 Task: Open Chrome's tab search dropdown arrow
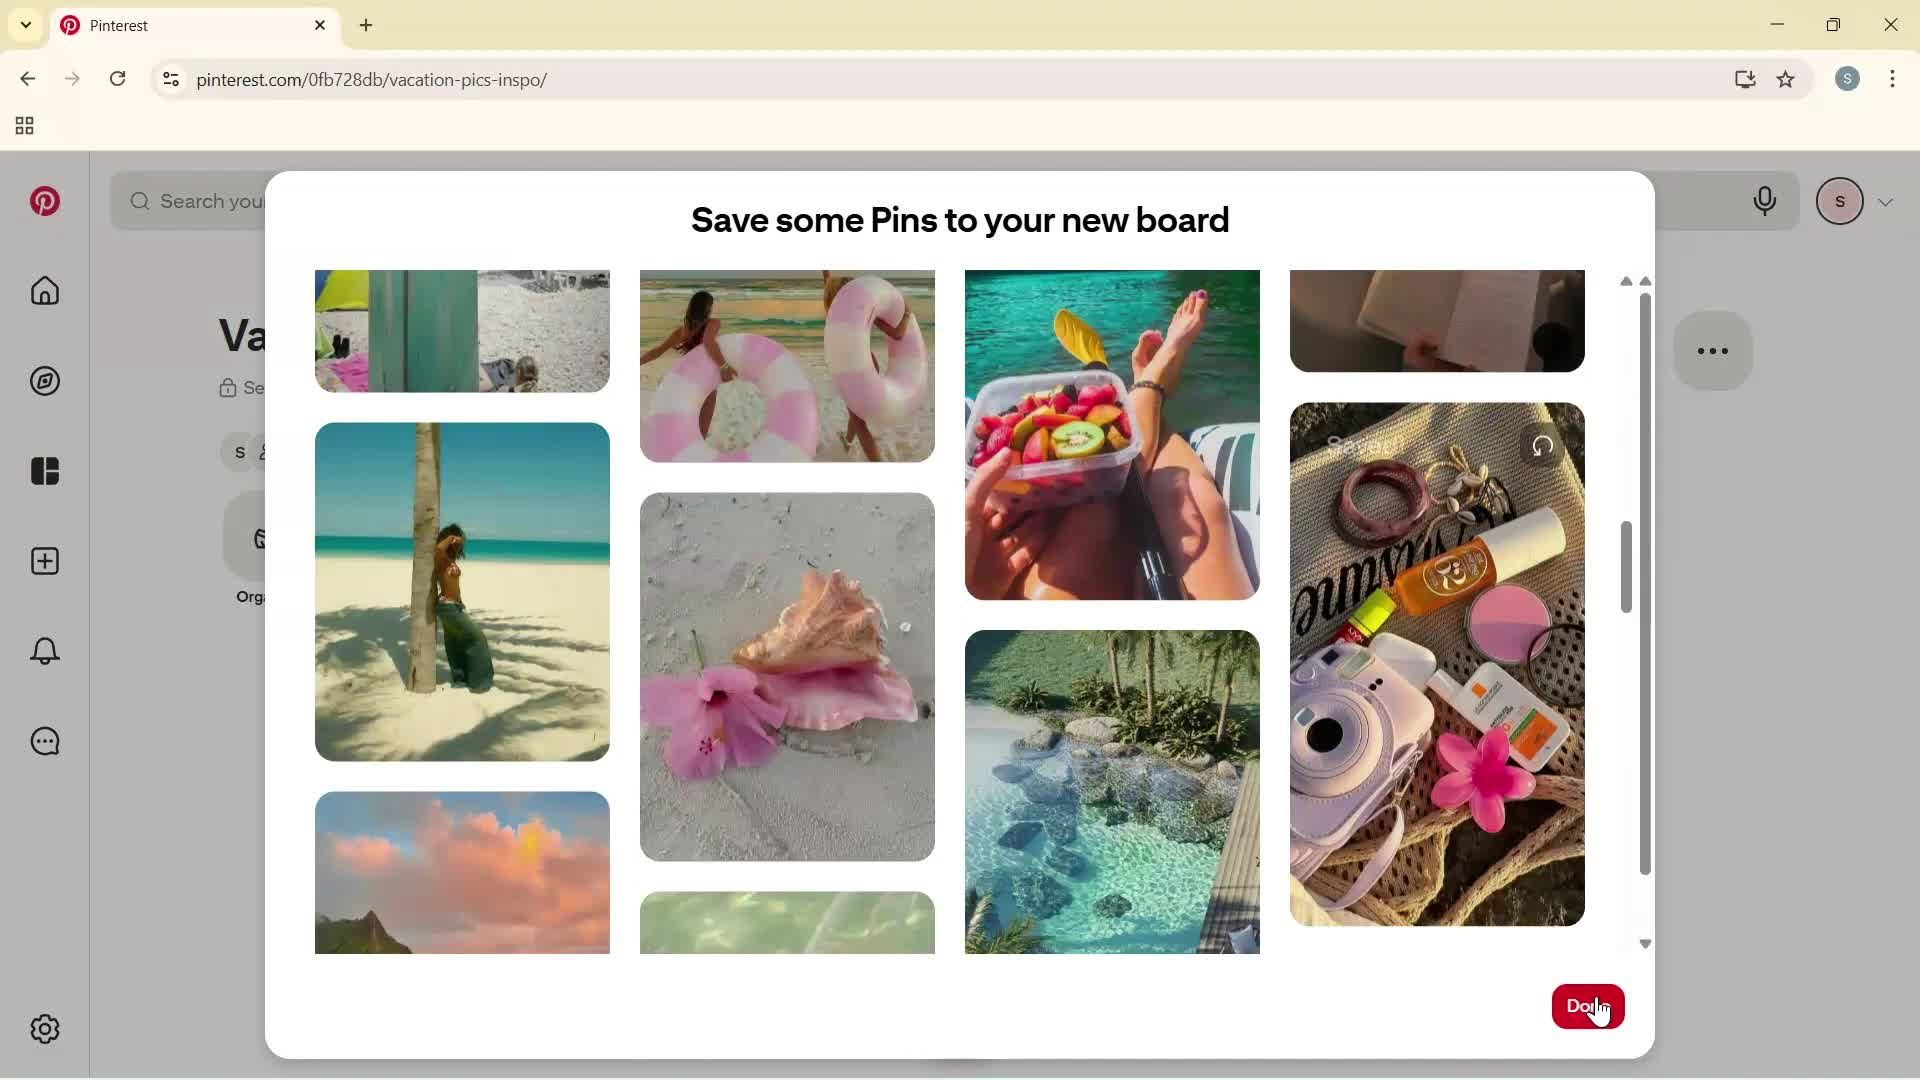25,24
